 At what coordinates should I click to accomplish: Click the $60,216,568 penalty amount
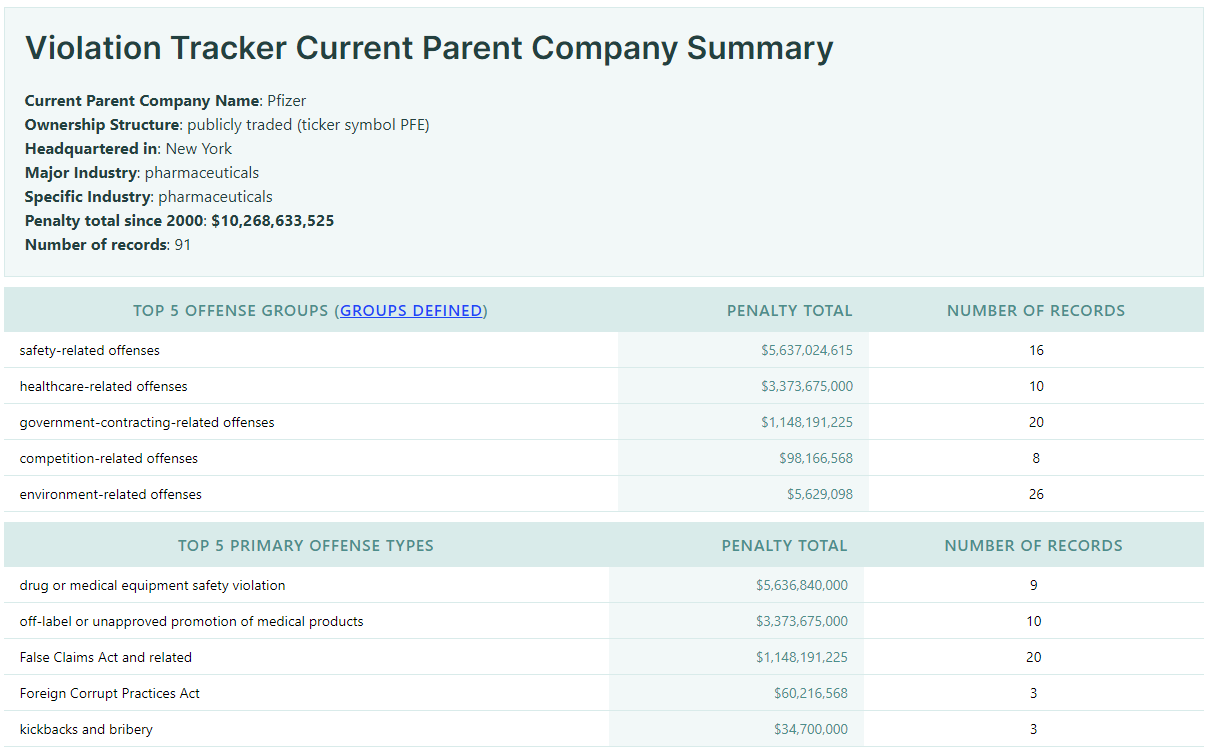click(811, 694)
